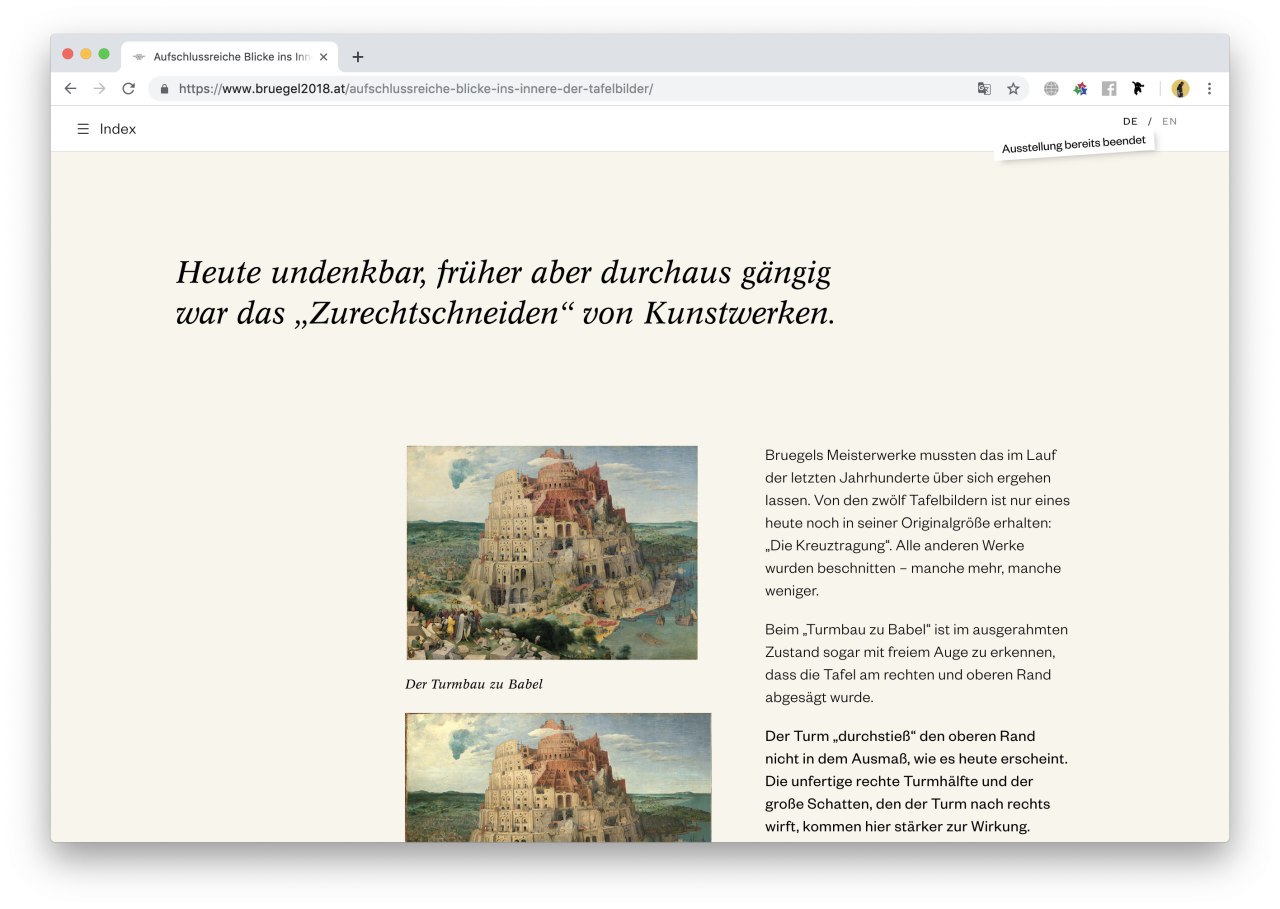The height and width of the screenshot is (909, 1280).
Task: Click the red close window button
Action: [68, 54]
